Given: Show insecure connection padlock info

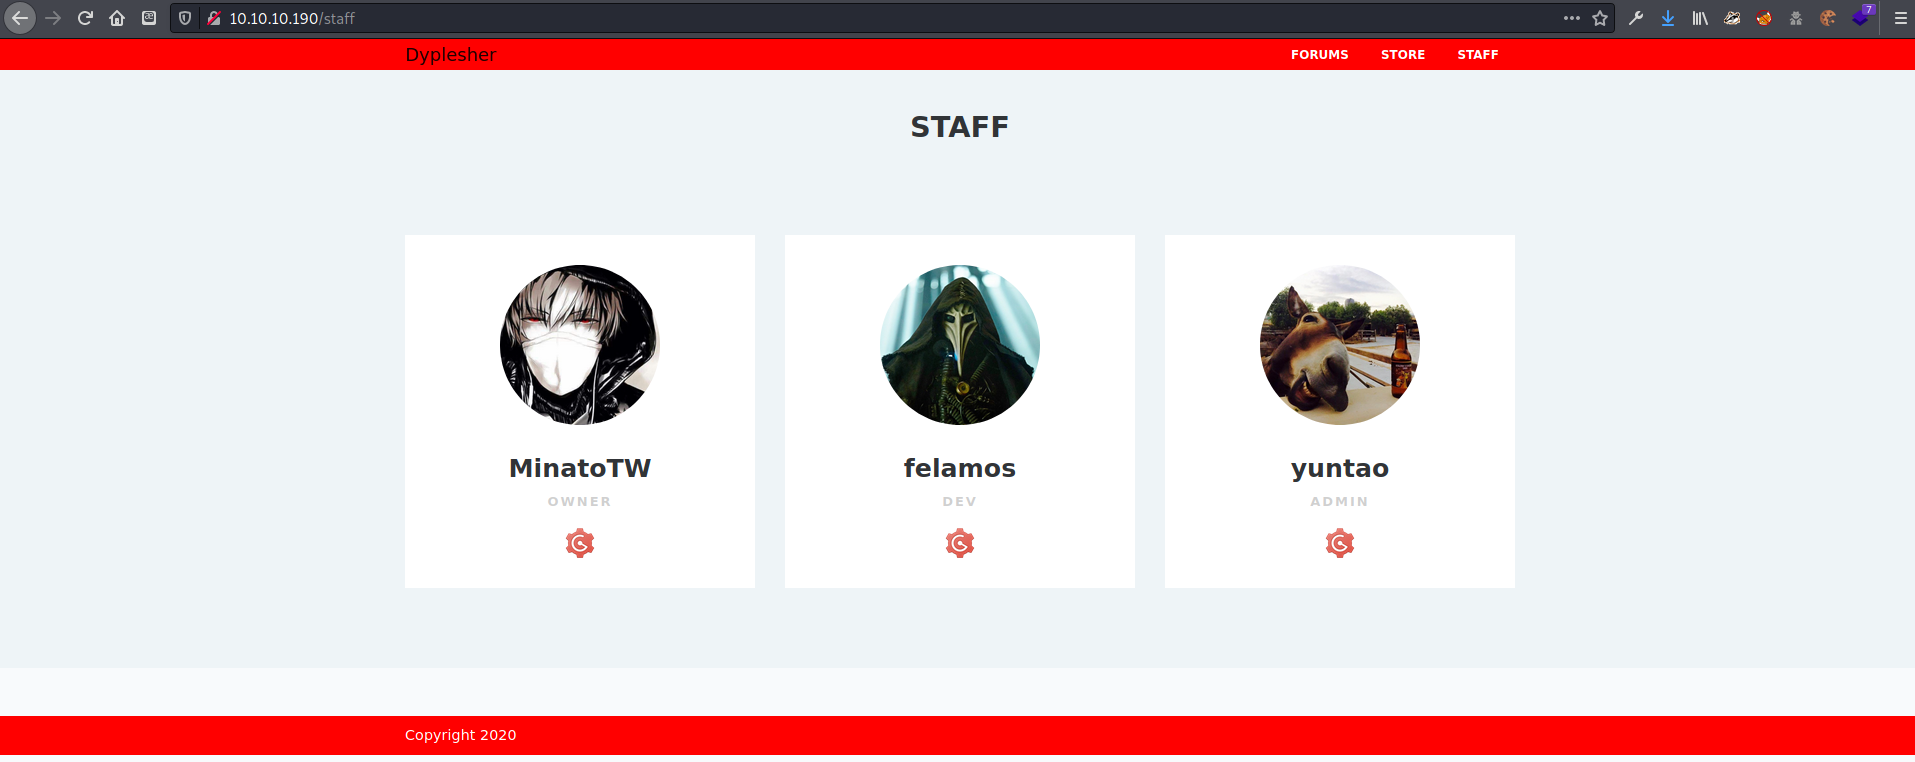Looking at the screenshot, I should coord(213,18).
